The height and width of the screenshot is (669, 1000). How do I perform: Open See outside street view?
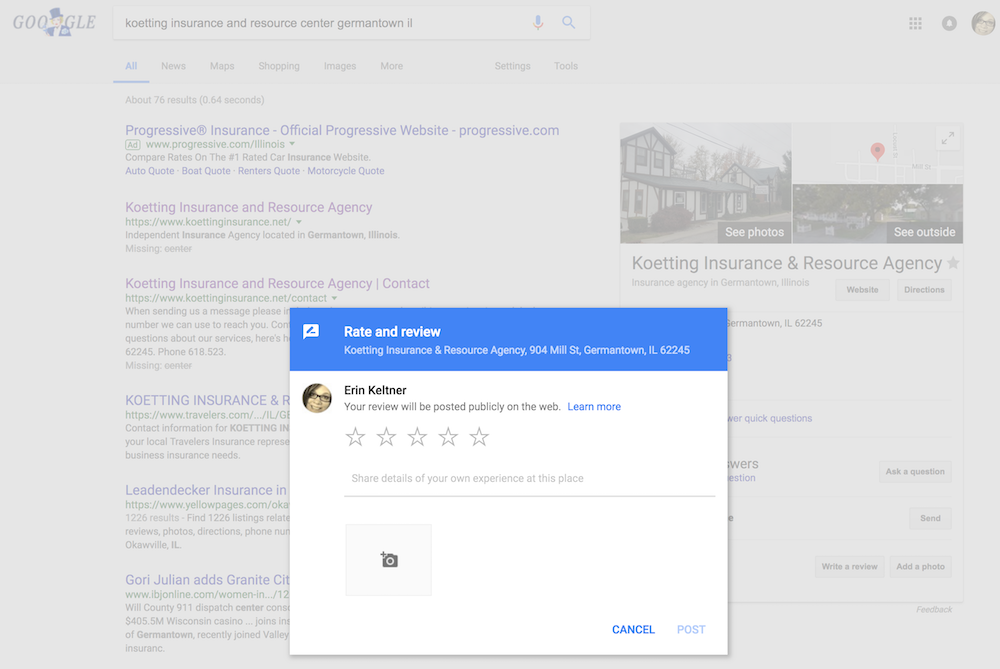click(878, 214)
